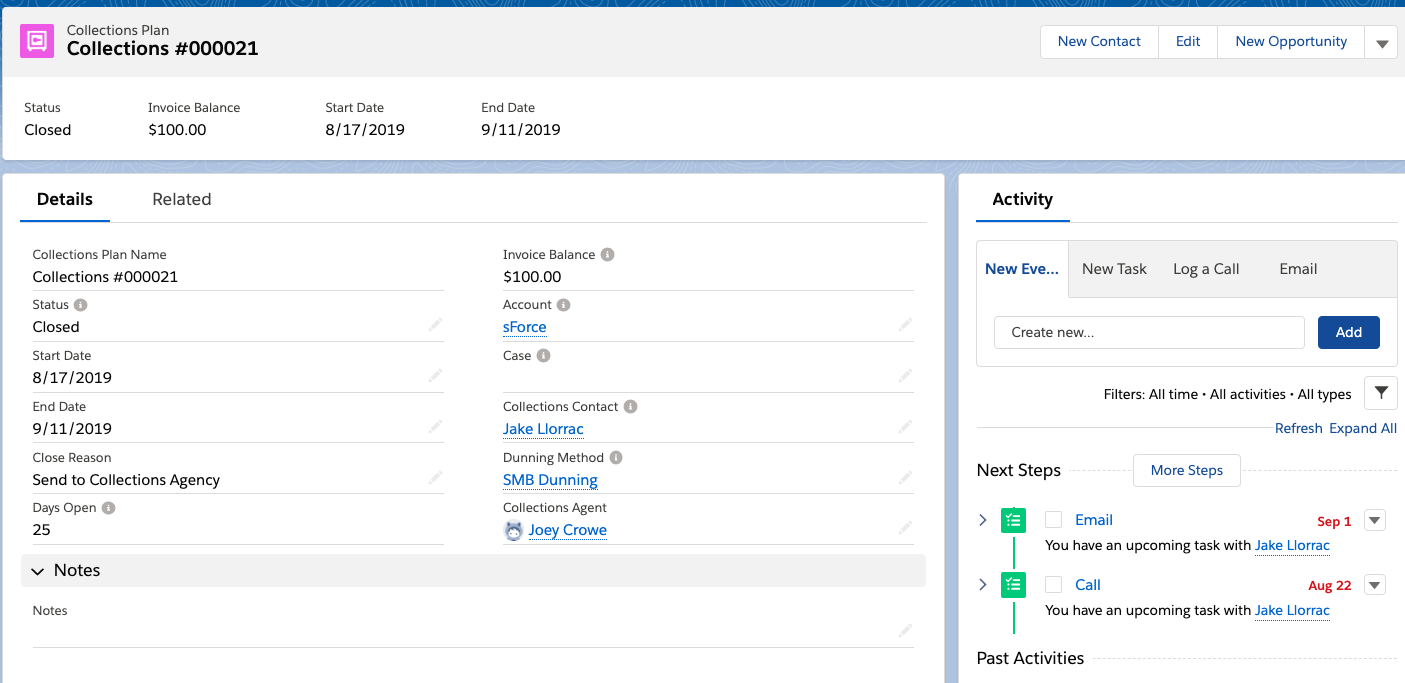Click the Collections Plan app icon

[36, 41]
